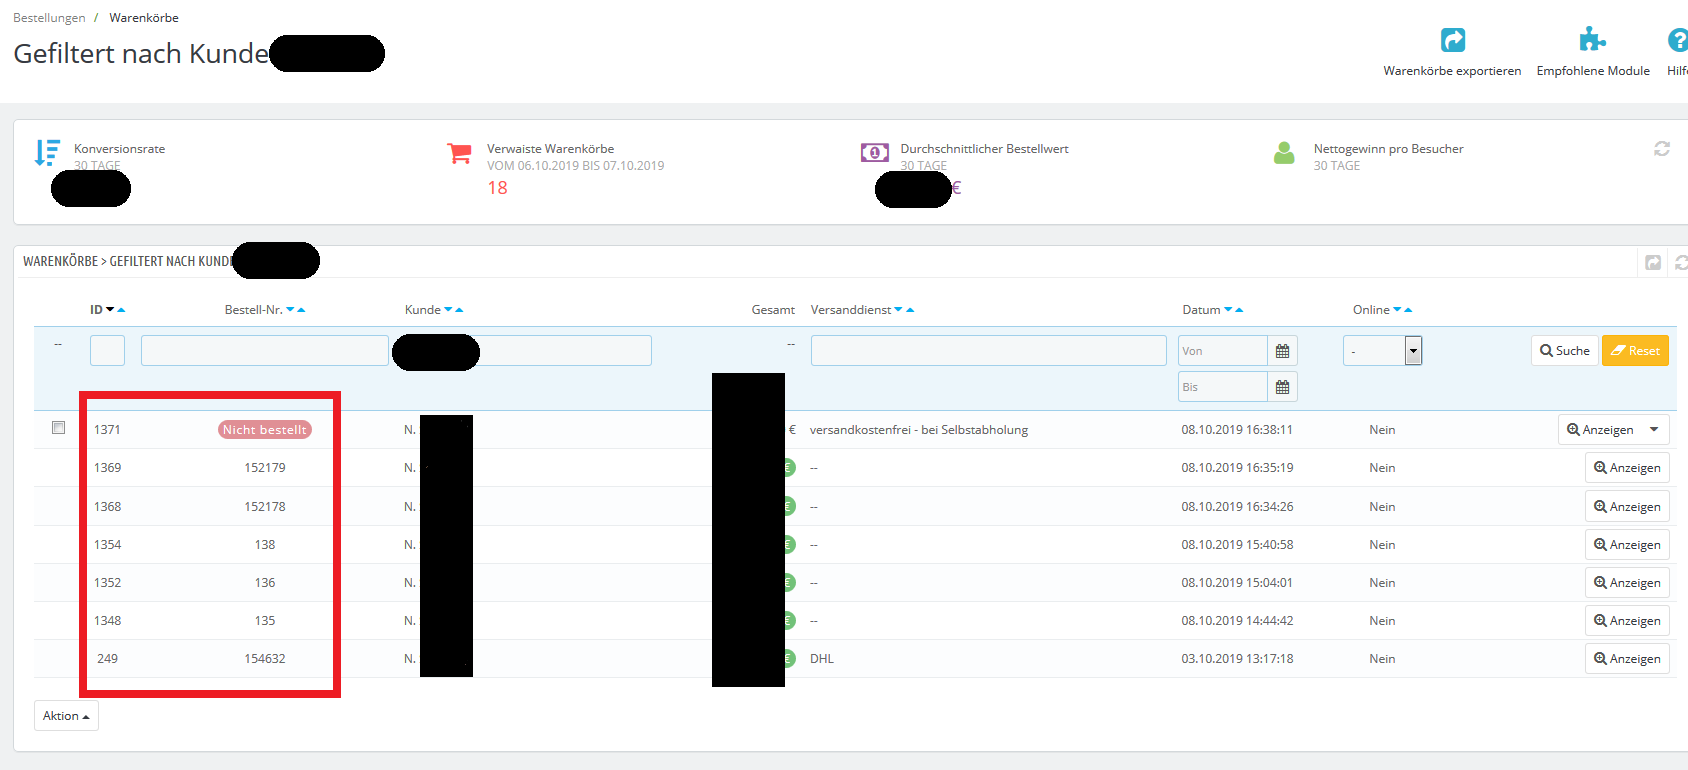Focus the ID filter field
The image size is (1688, 770).
coord(107,351)
